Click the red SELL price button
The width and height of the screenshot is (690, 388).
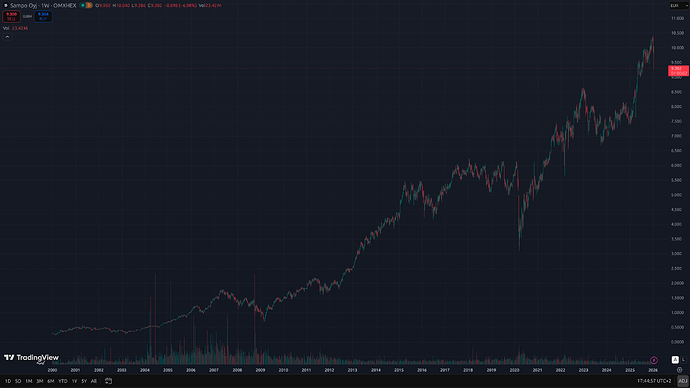pos(11,16)
